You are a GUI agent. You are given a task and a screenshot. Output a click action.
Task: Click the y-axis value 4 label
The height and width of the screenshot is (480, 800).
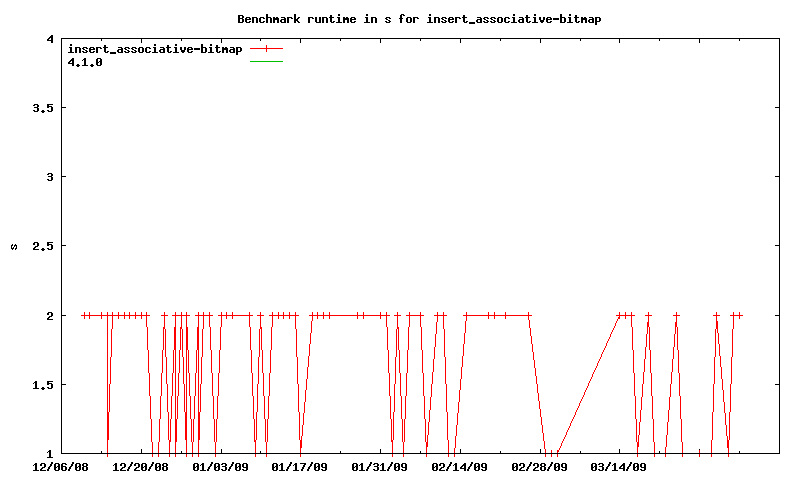pos(49,39)
